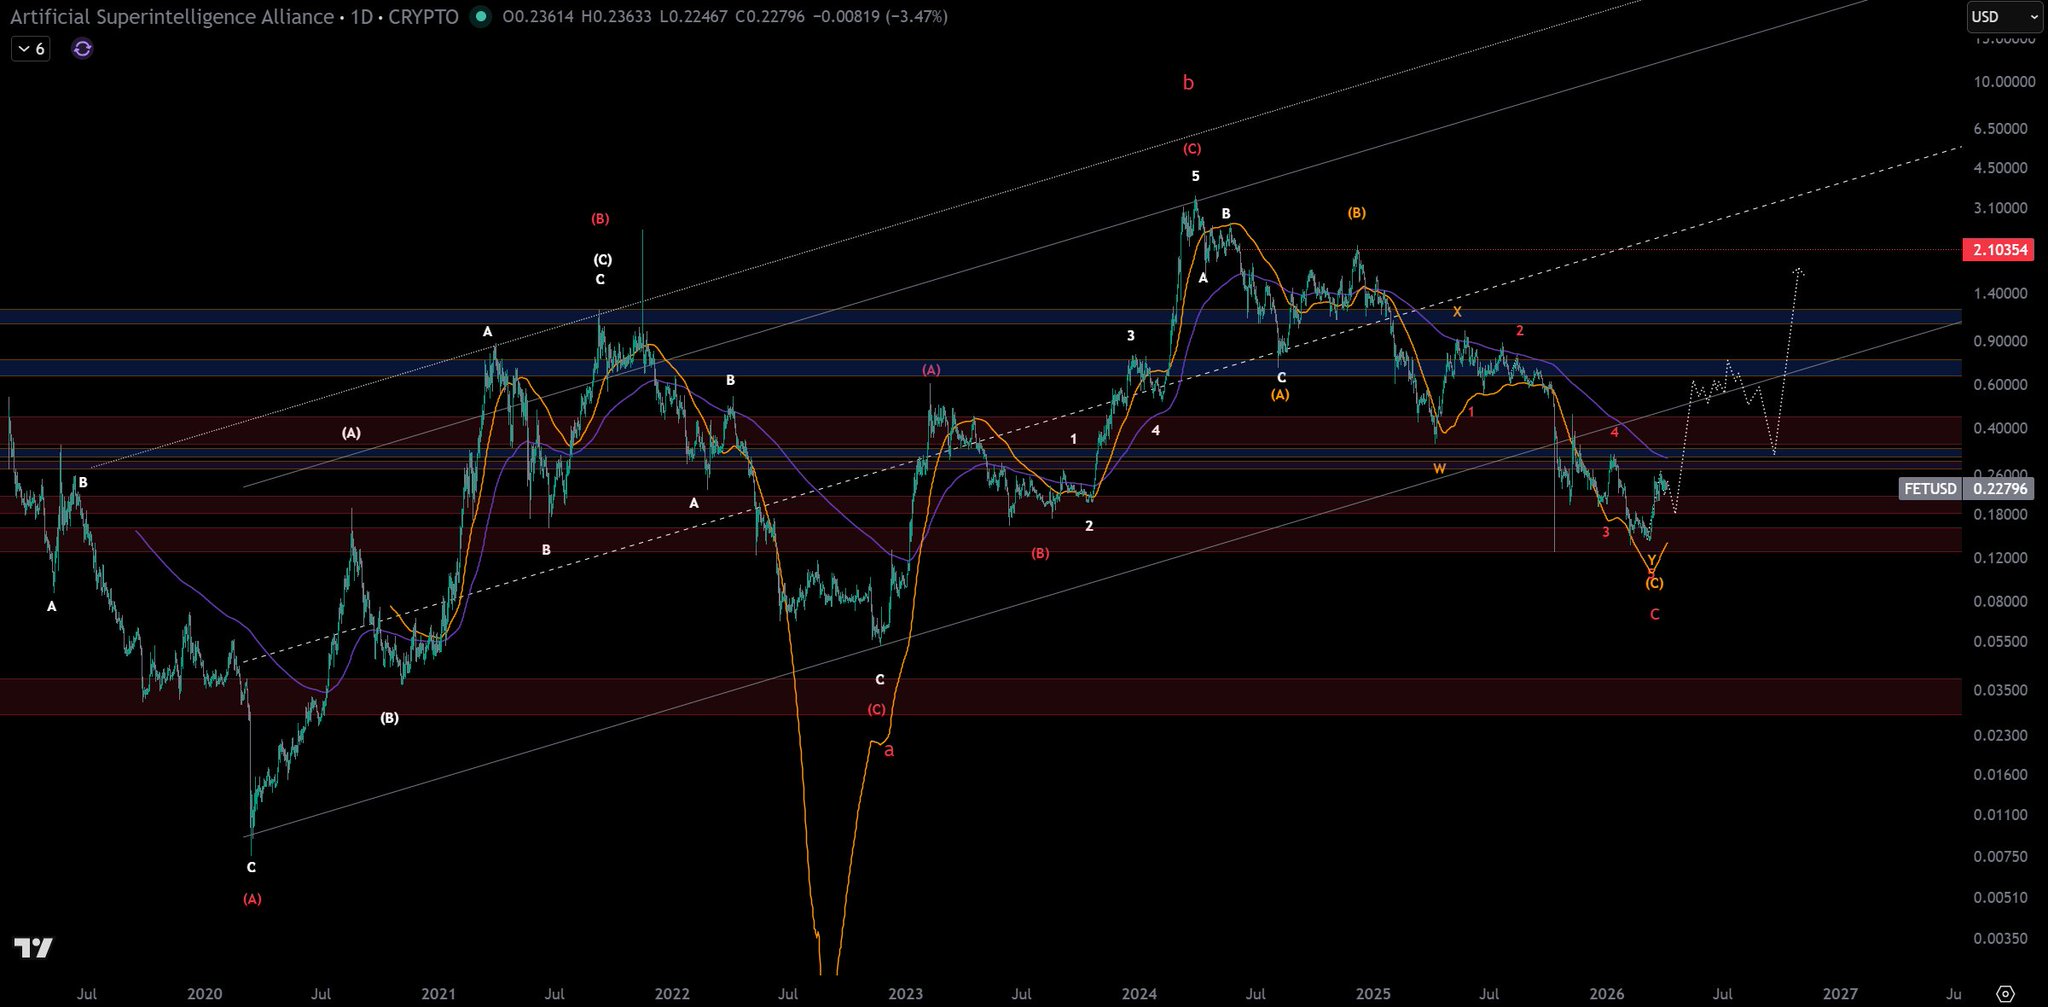2048x1007 pixels.
Task: Select the orange 'X' wave label
Action: pos(1457,312)
